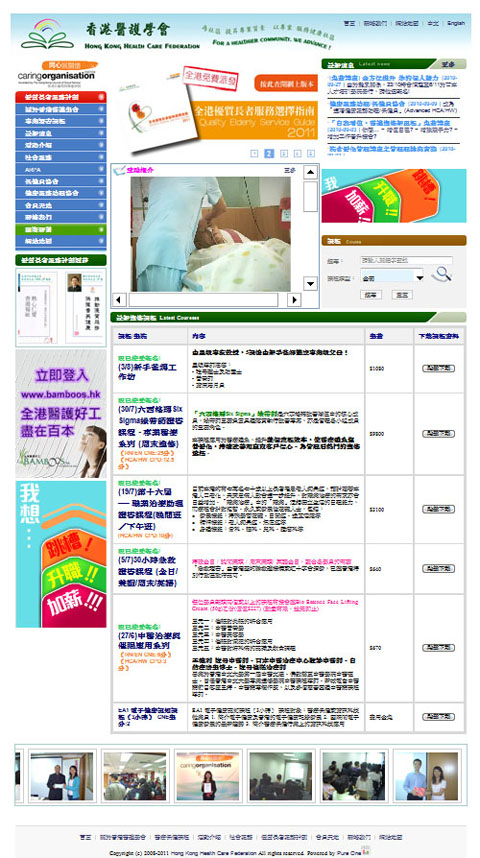Click the orange online version button on the banner
This screenshot has width=480, height=858.
point(286,83)
